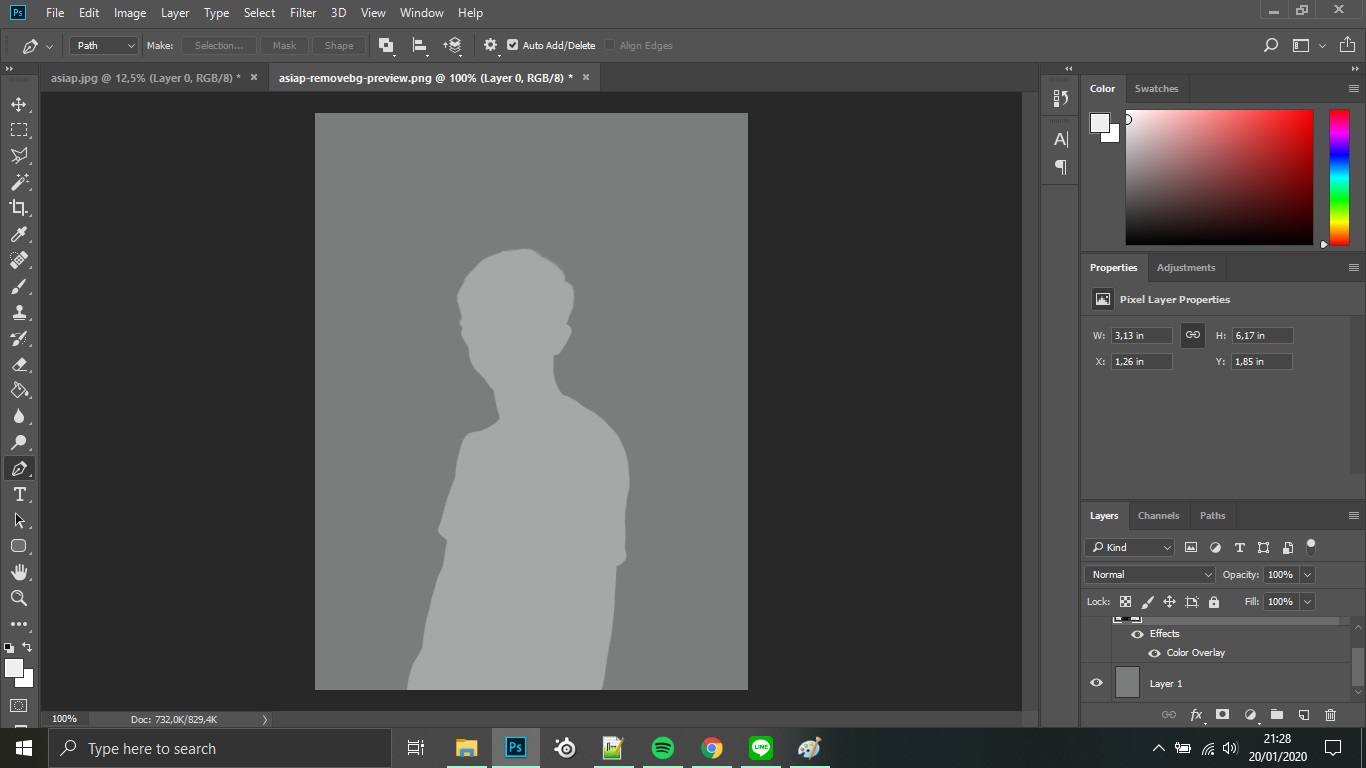
Task: Switch to the asiap.jpg document tab
Action: [x=146, y=78]
